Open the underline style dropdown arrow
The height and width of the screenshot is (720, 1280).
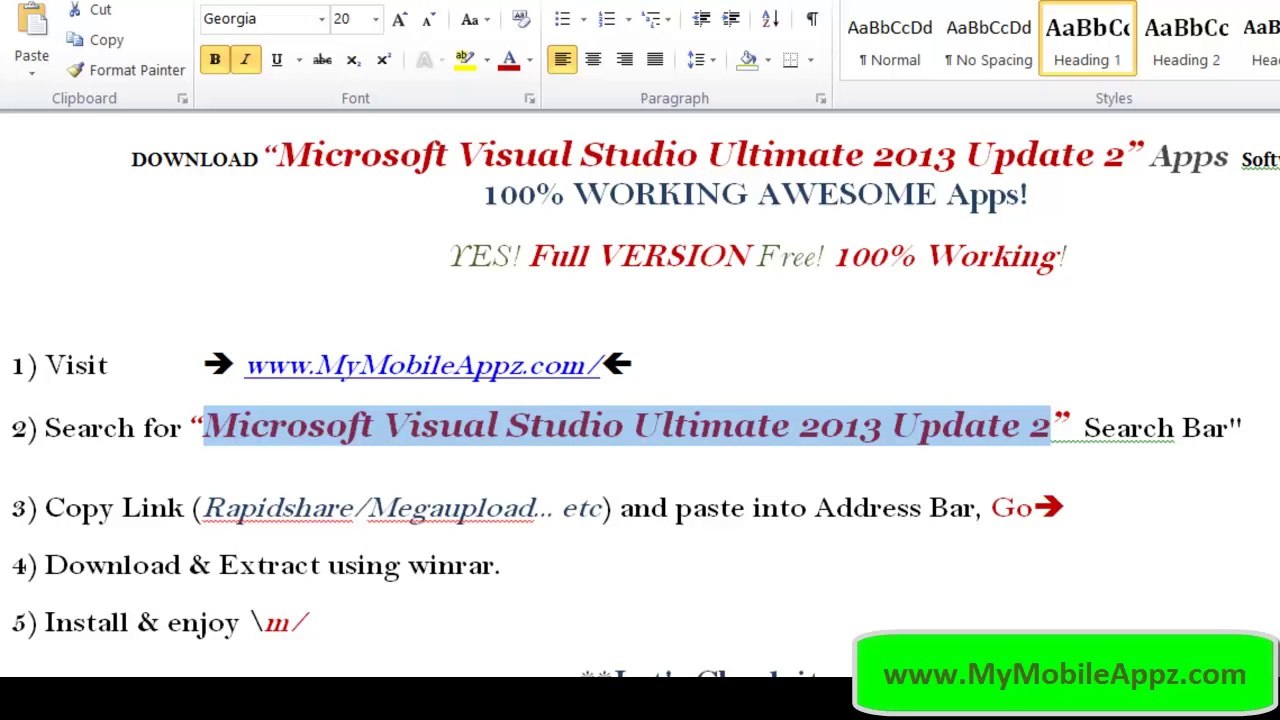(298, 60)
